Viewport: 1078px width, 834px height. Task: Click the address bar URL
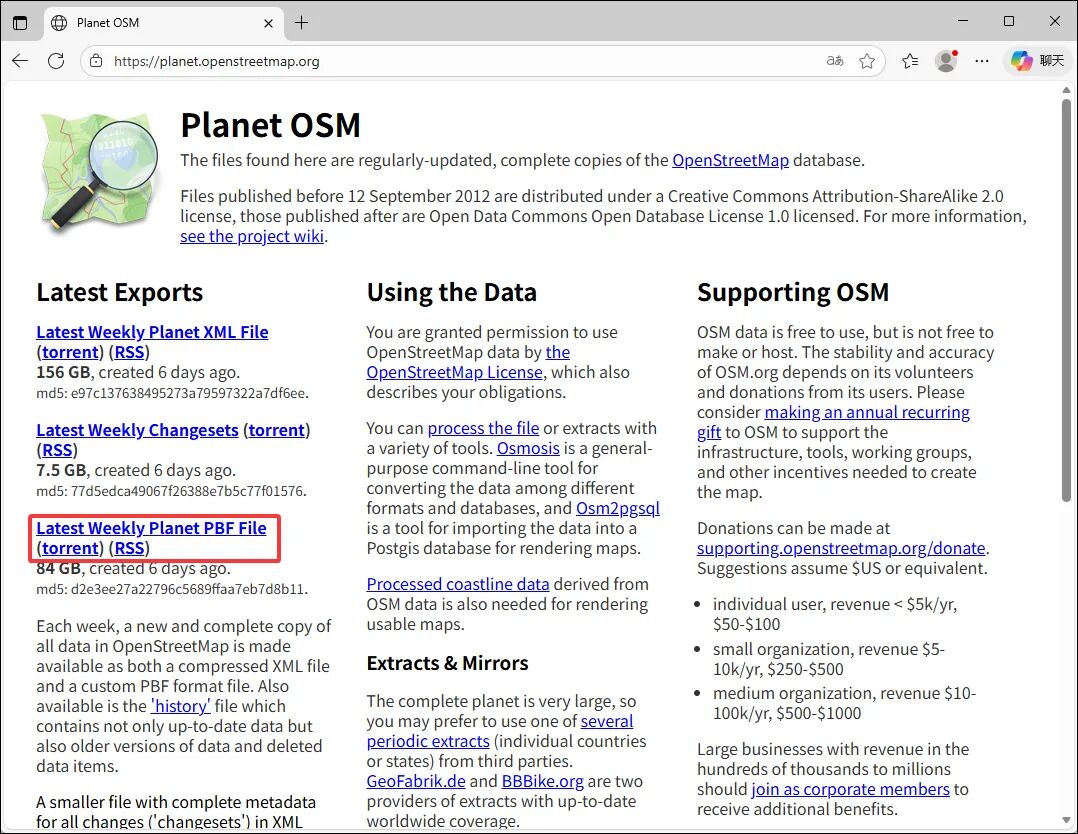[x=217, y=61]
